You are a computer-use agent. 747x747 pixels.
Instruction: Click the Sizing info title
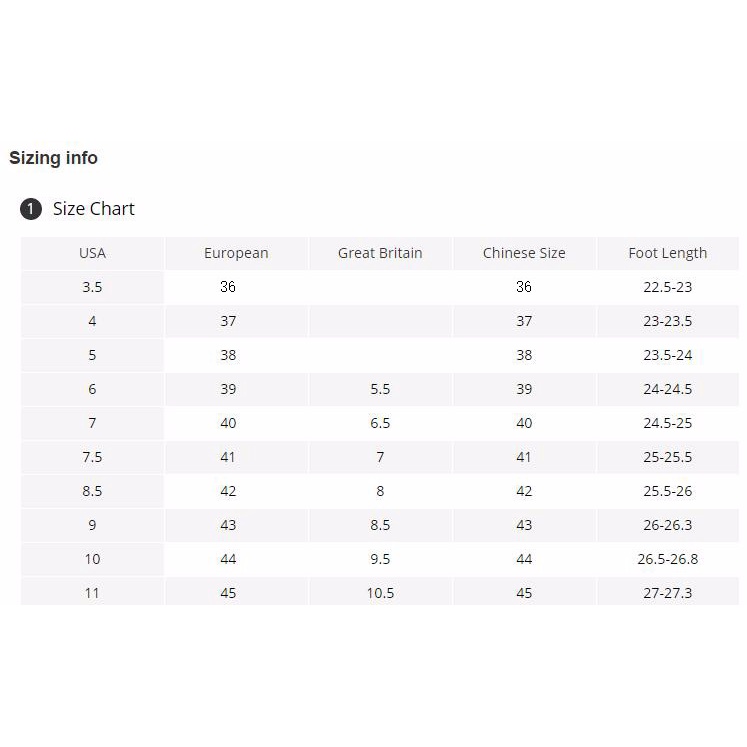(x=53, y=158)
